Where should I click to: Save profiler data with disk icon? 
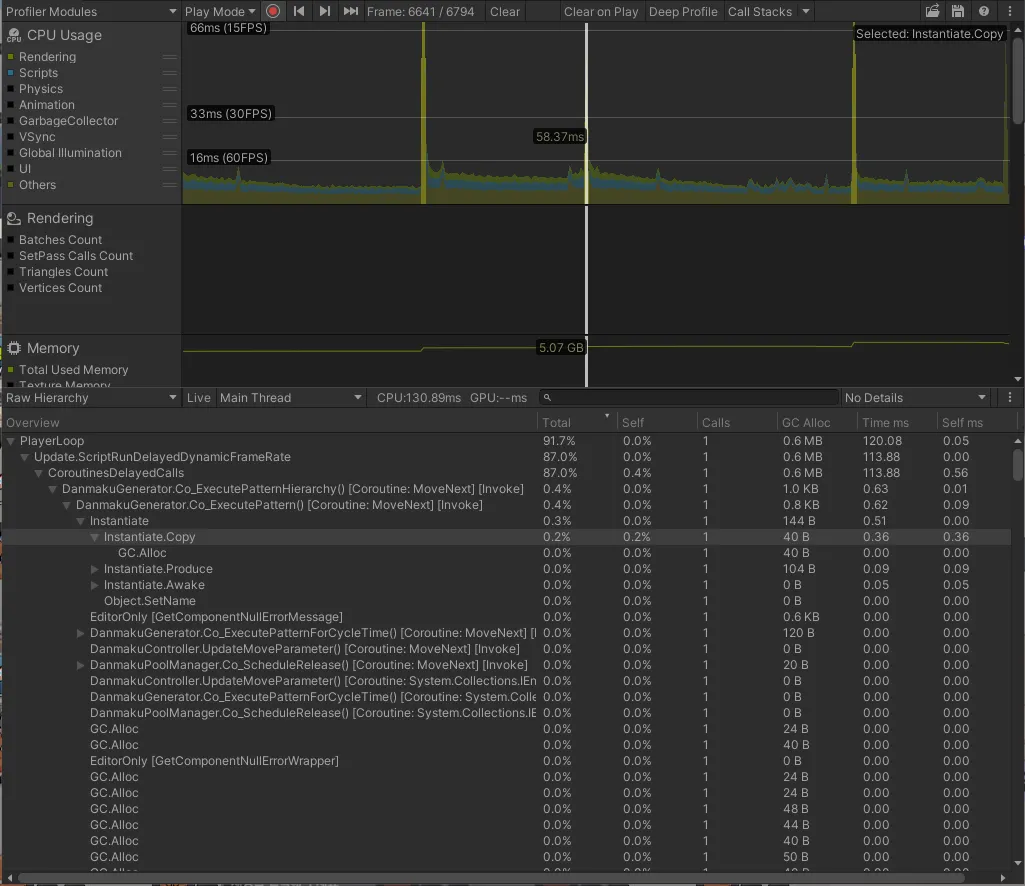[x=958, y=12]
